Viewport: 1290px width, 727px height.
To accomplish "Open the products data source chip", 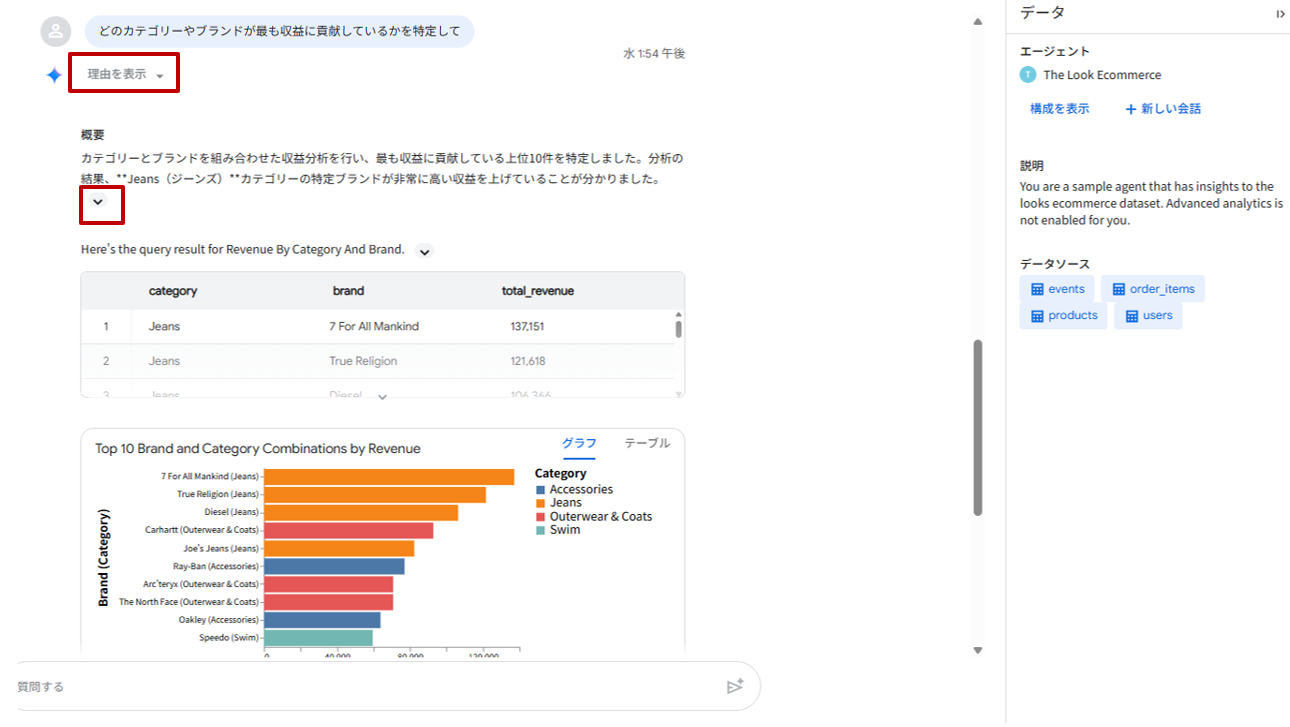I will pyautogui.click(x=1063, y=316).
